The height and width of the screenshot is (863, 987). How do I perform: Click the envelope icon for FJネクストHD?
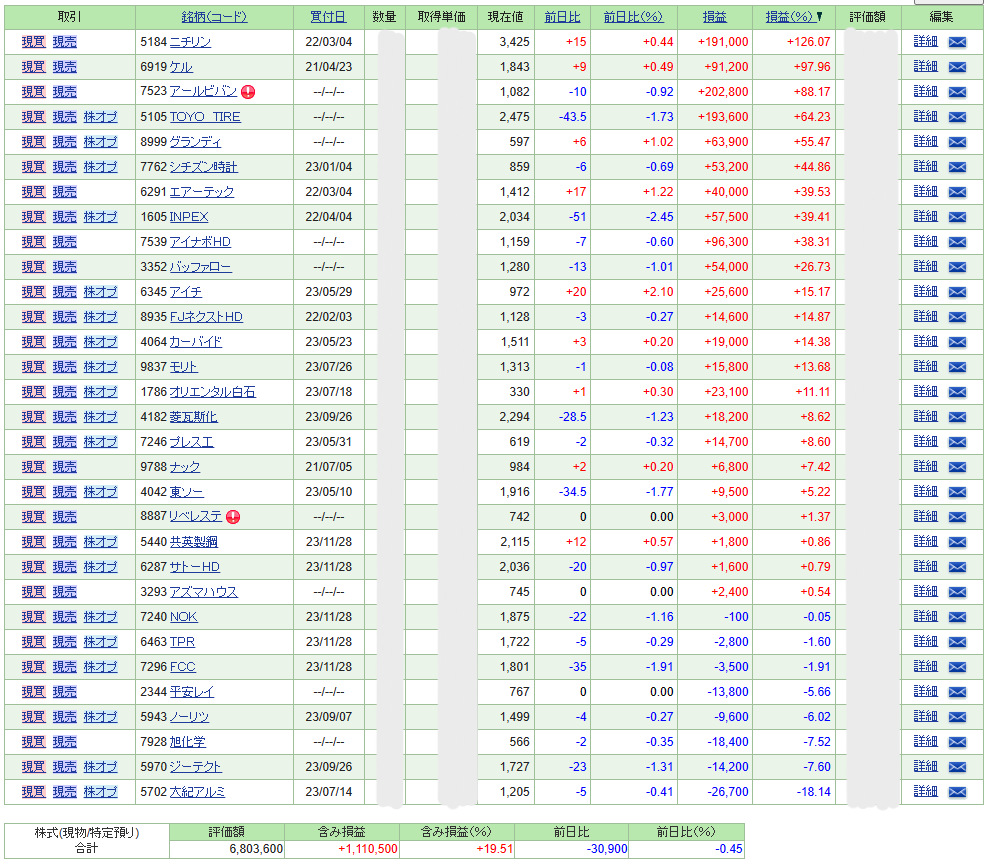coord(957,317)
